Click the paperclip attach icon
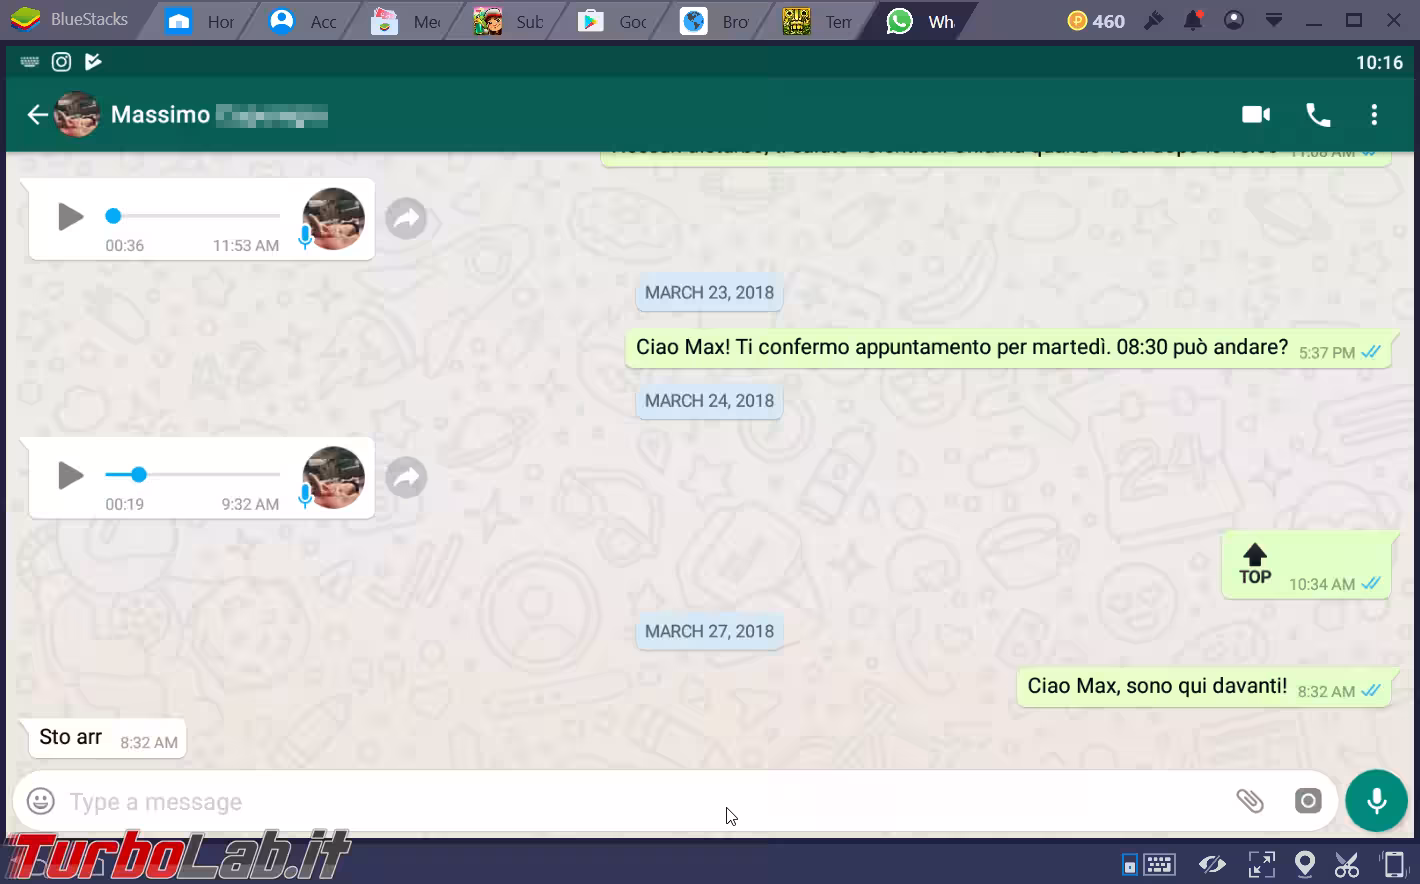This screenshot has width=1420, height=884. pos(1250,801)
